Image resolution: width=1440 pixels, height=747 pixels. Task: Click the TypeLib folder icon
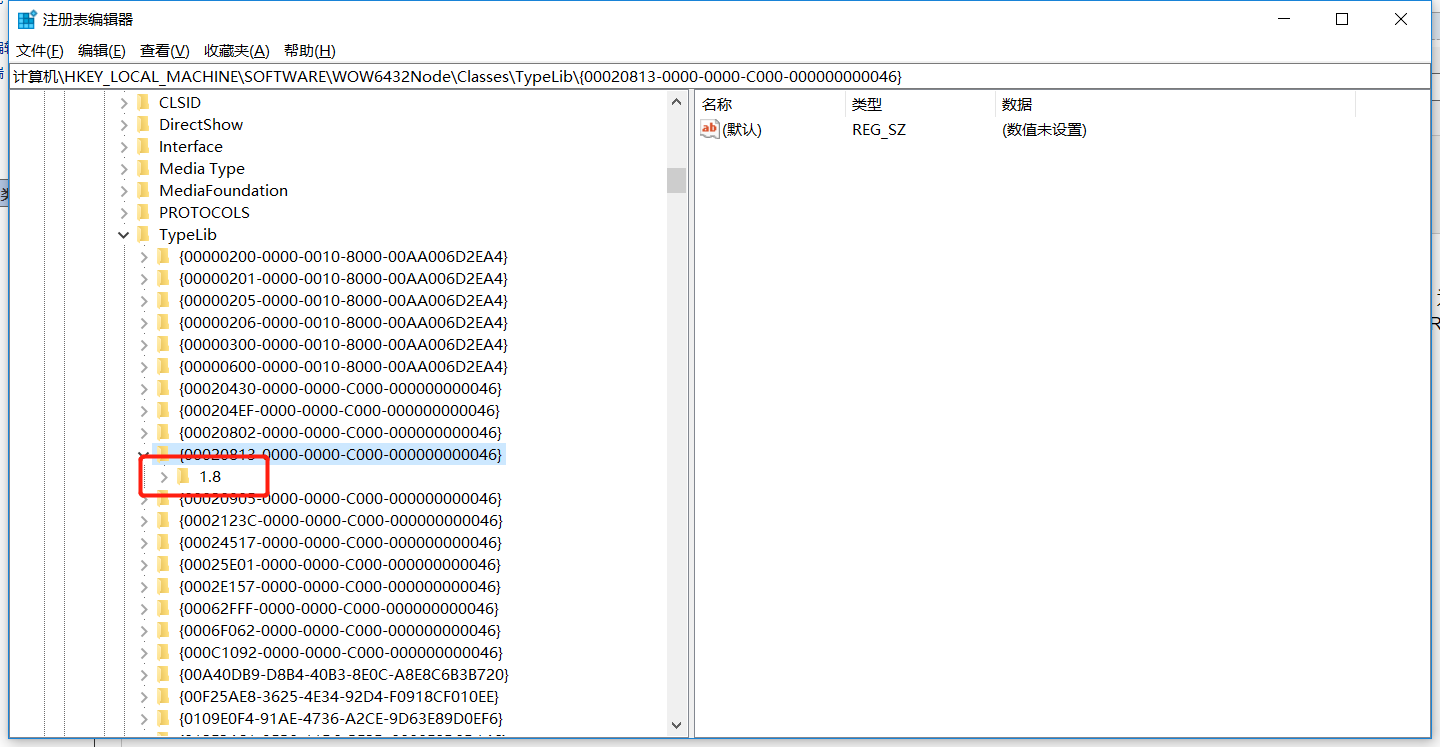point(143,234)
